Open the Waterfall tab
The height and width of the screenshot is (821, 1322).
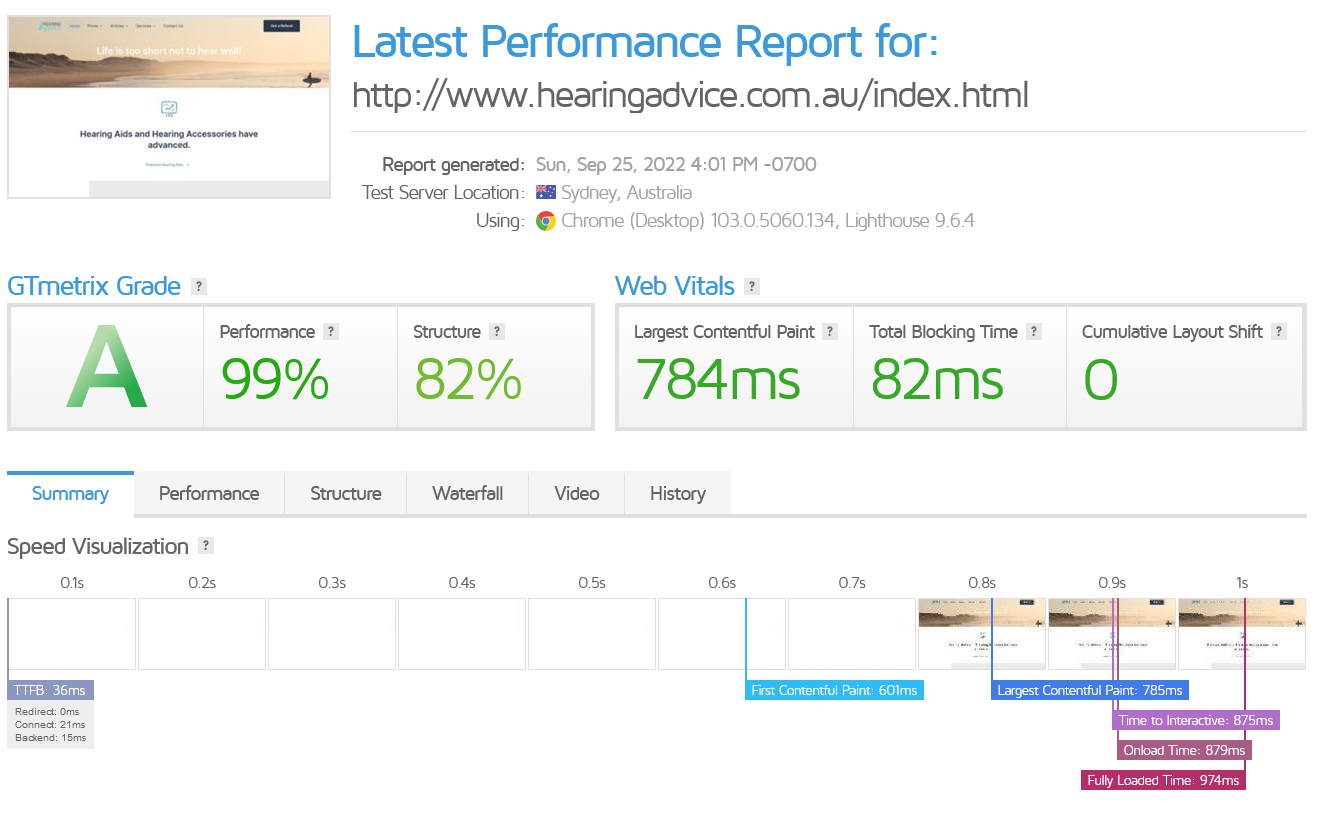click(x=467, y=494)
